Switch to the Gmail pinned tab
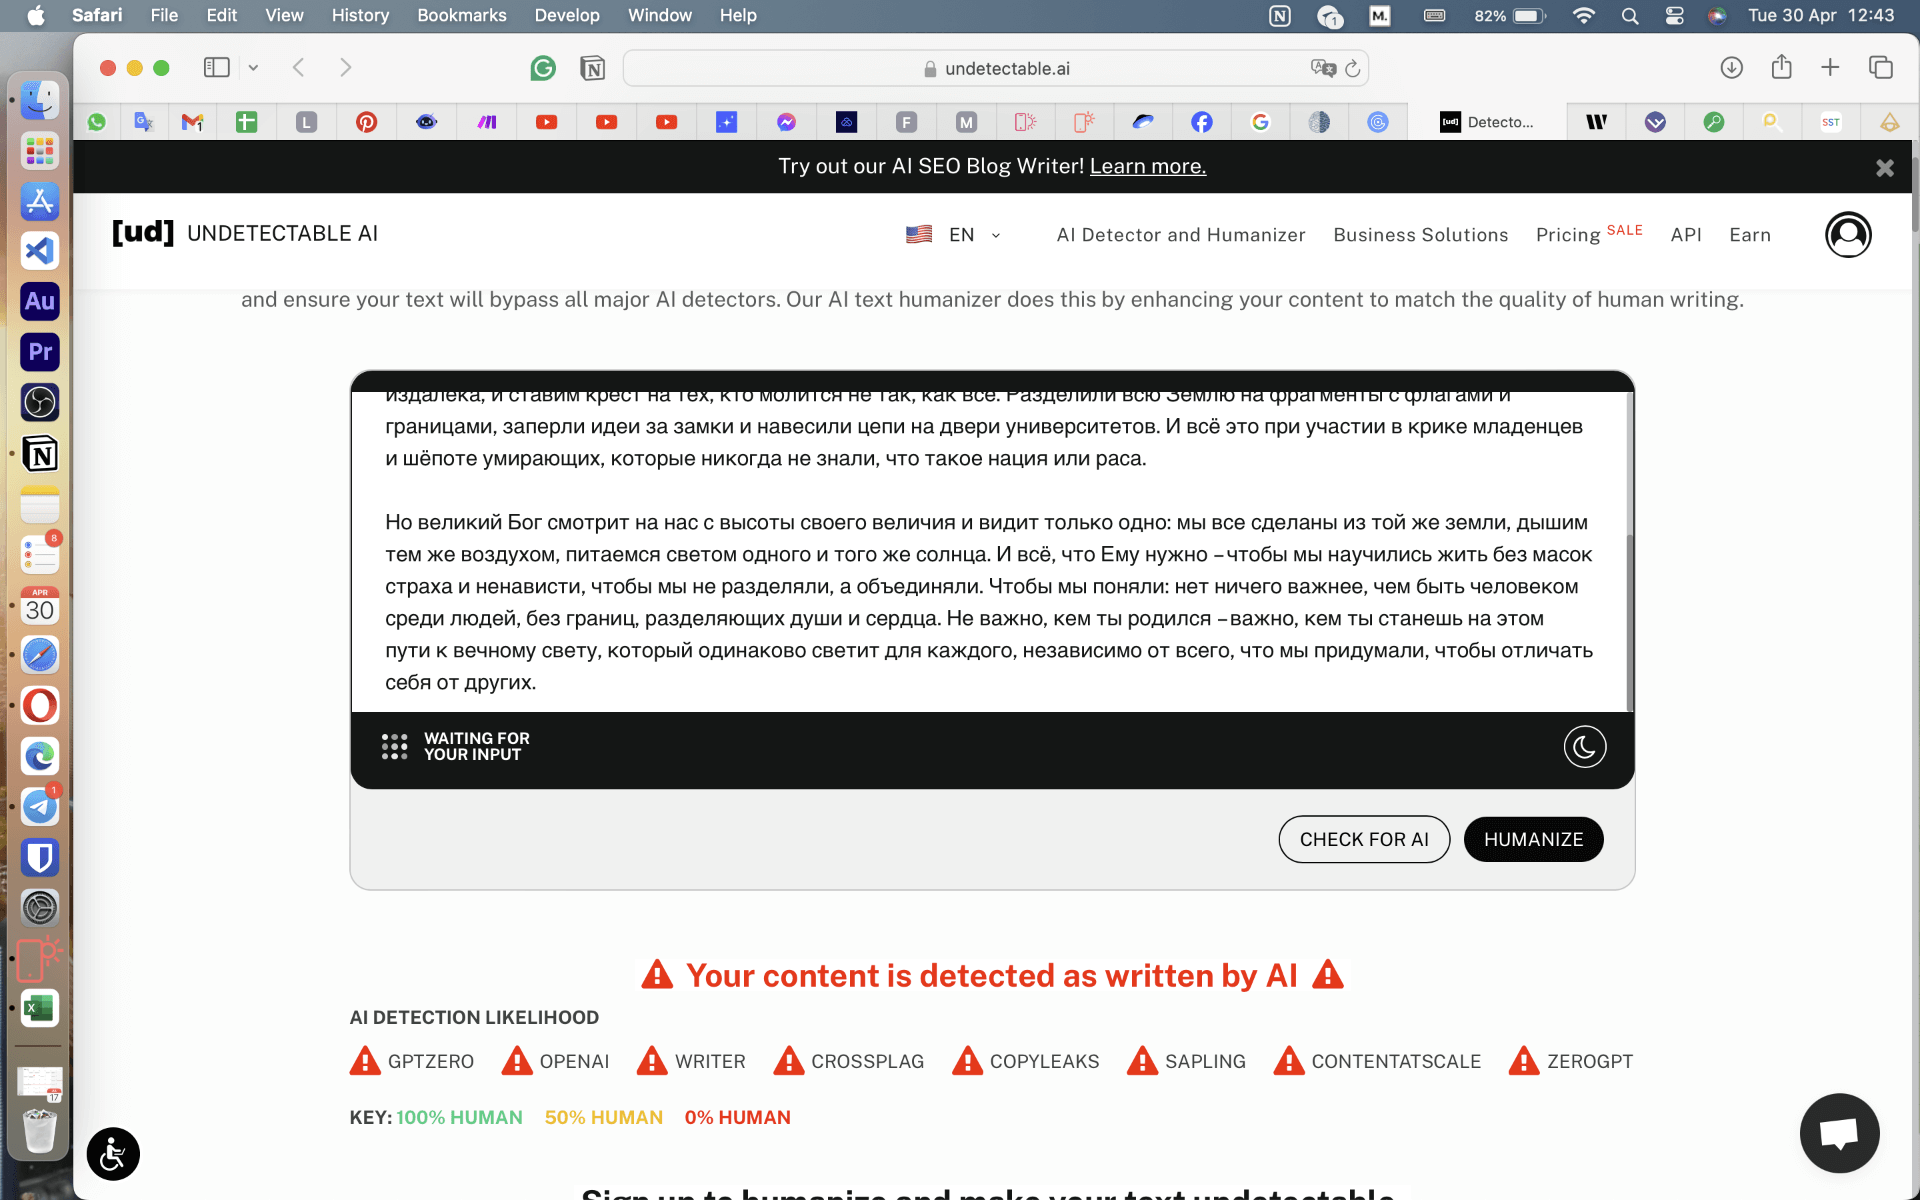This screenshot has height=1200, width=1920. 192,122
